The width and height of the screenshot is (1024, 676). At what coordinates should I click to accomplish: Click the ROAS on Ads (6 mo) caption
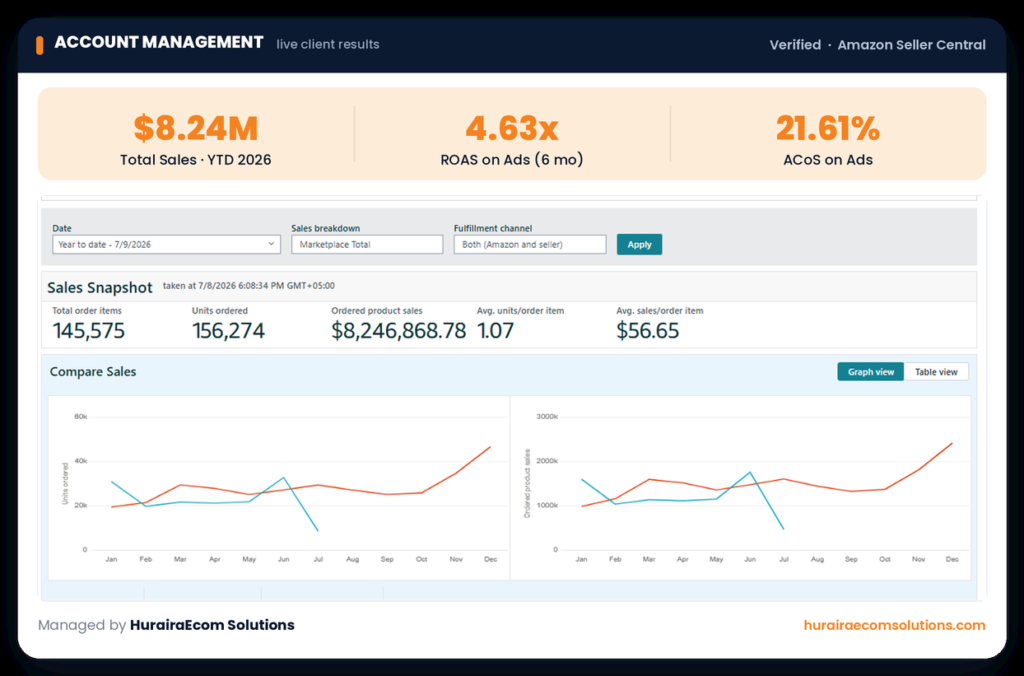click(x=512, y=160)
